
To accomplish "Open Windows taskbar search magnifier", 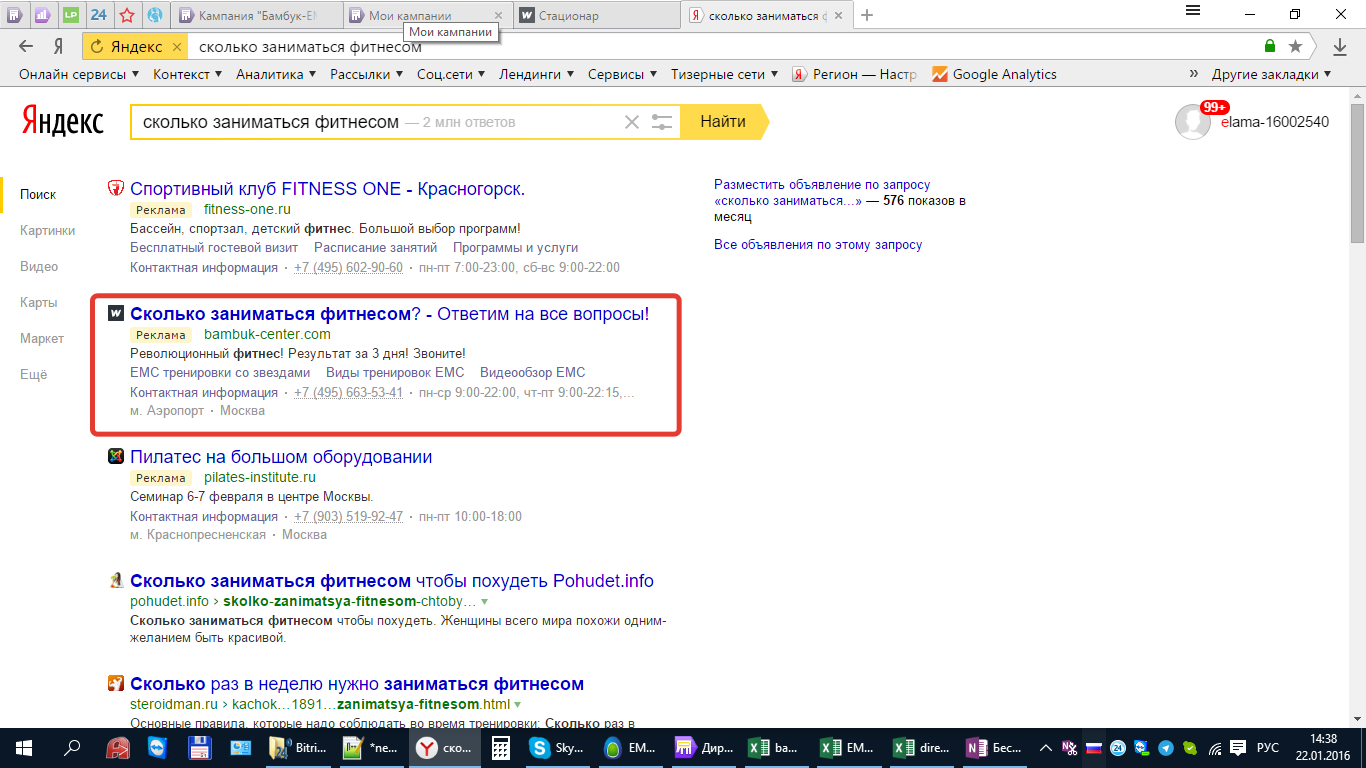I will point(72,748).
